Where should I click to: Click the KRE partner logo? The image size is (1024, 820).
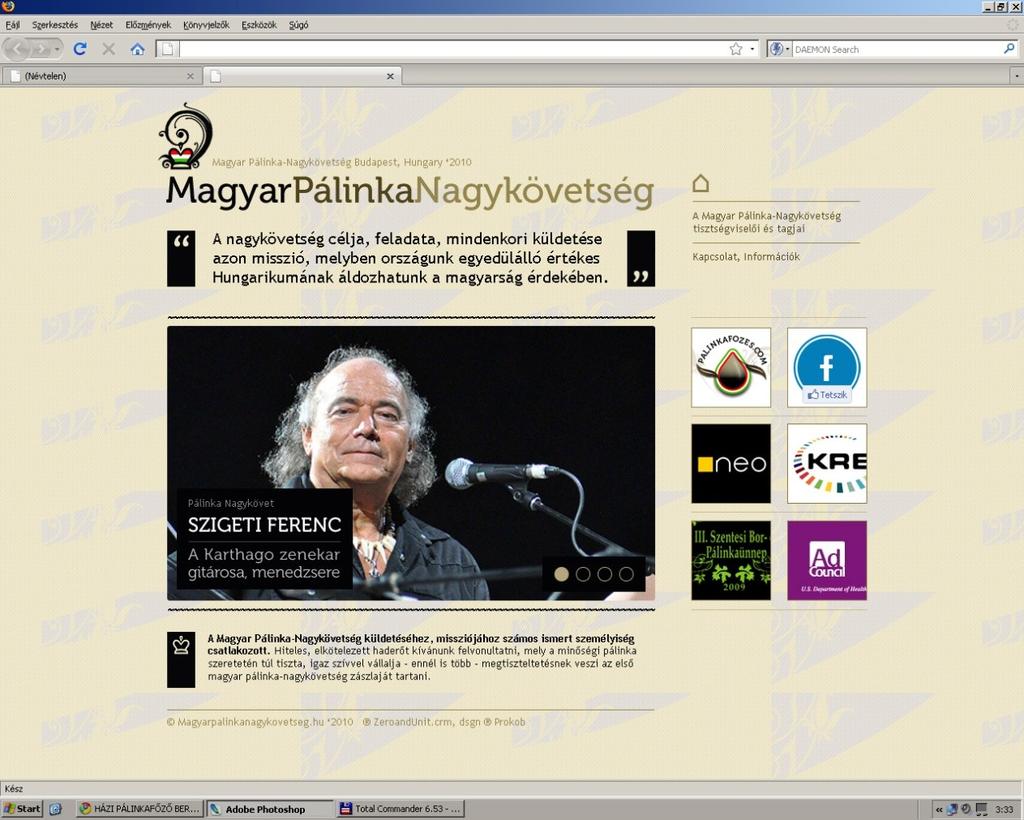(x=827, y=464)
